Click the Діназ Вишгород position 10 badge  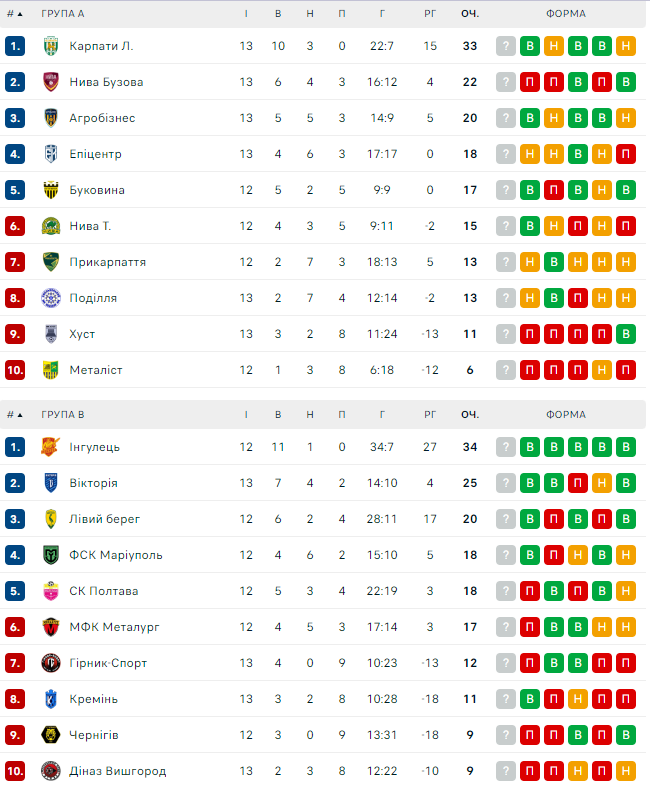[14, 771]
